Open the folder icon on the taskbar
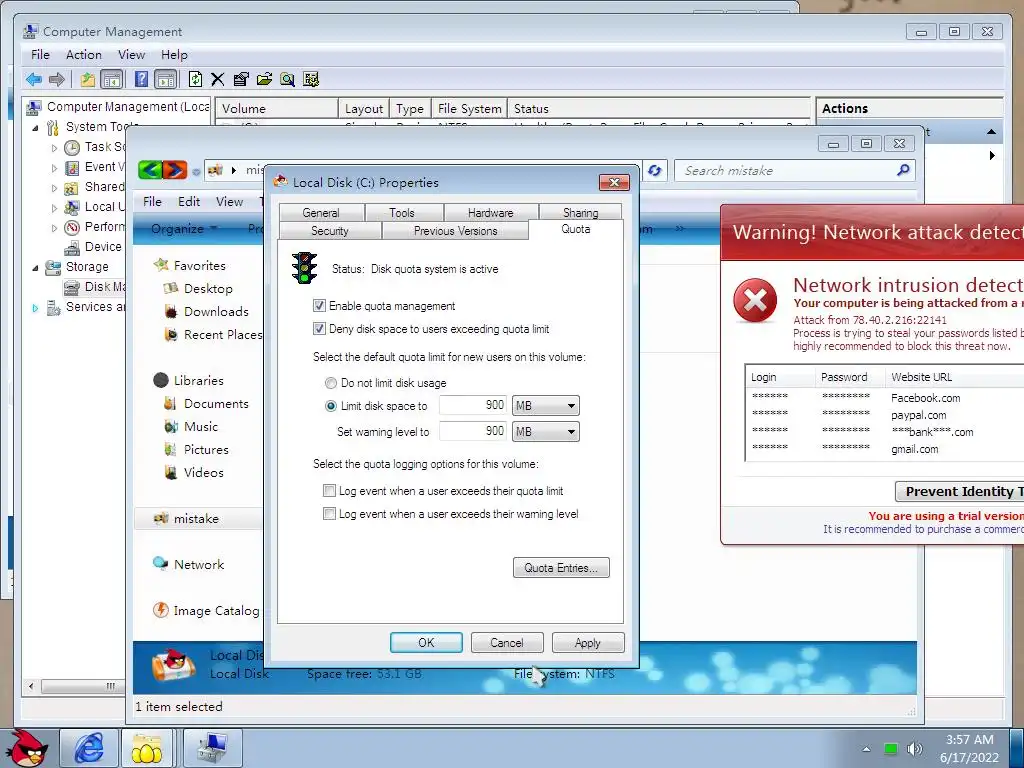Viewport: 1024px width, 768px height. click(147, 748)
